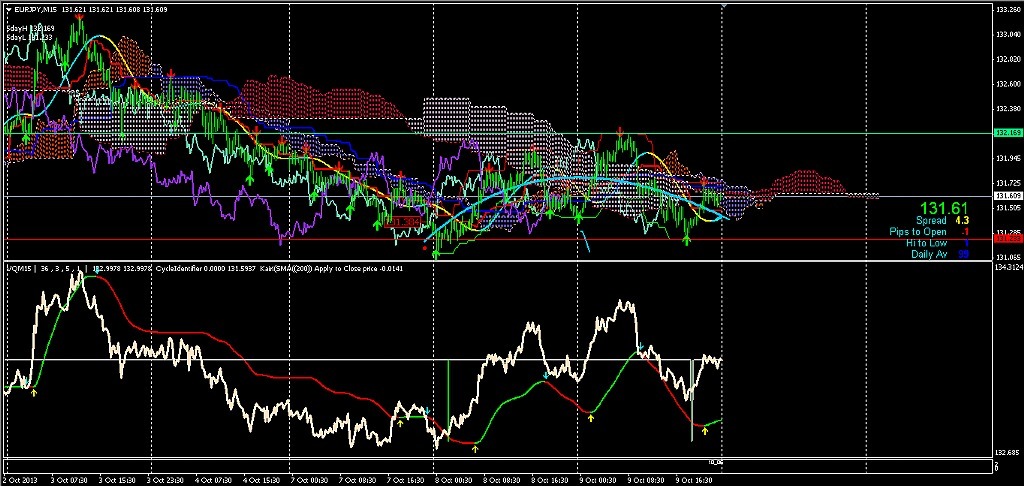Click the red 131.233 price tag on the axis
The height and width of the screenshot is (486, 1024).
(1008, 240)
